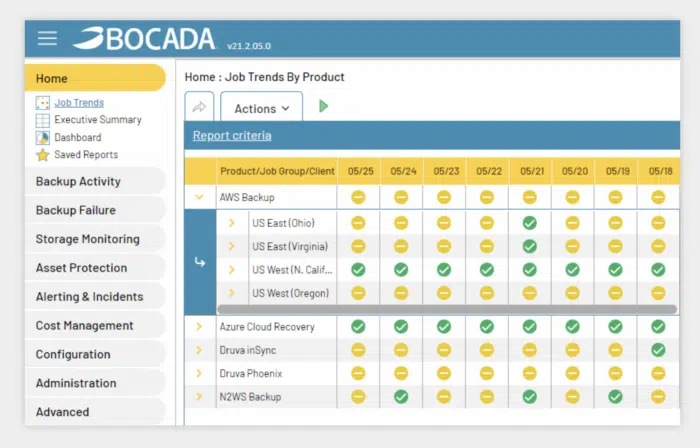Viewport: 700px width, 448px height.
Task: Click the 'Azure Cloud Recovery' row label
Action: coord(267,327)
